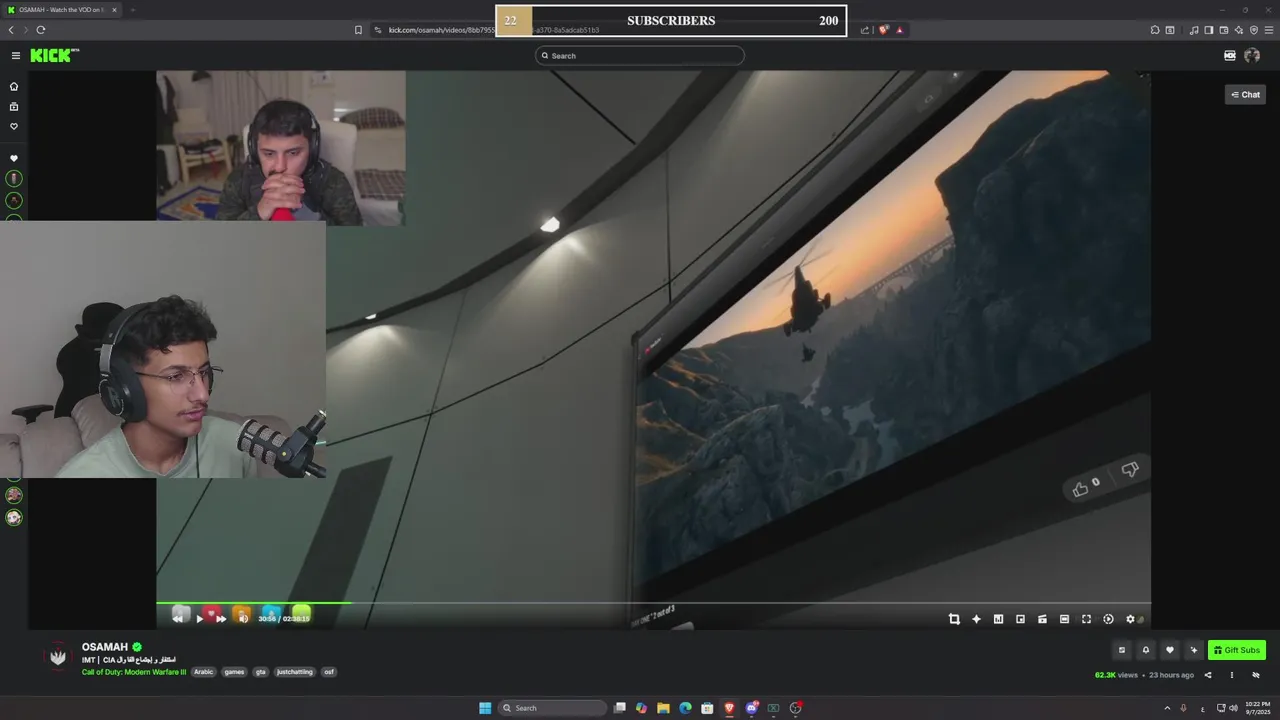
Task: Open the OSAMAH channel avatar
Action: 58,657
